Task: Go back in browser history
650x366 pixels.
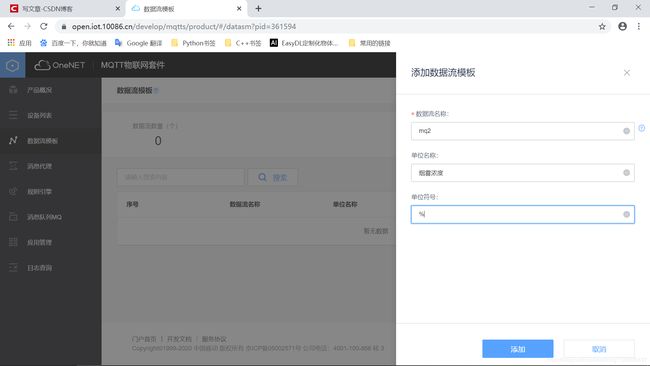Action: click(11, 27)
